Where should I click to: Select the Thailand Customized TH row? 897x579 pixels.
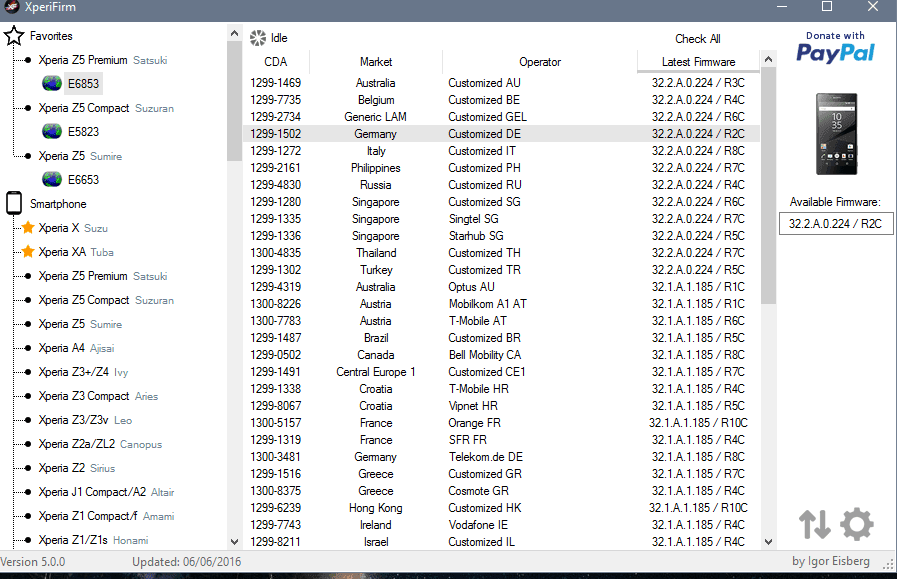click(x=502, y=253)
